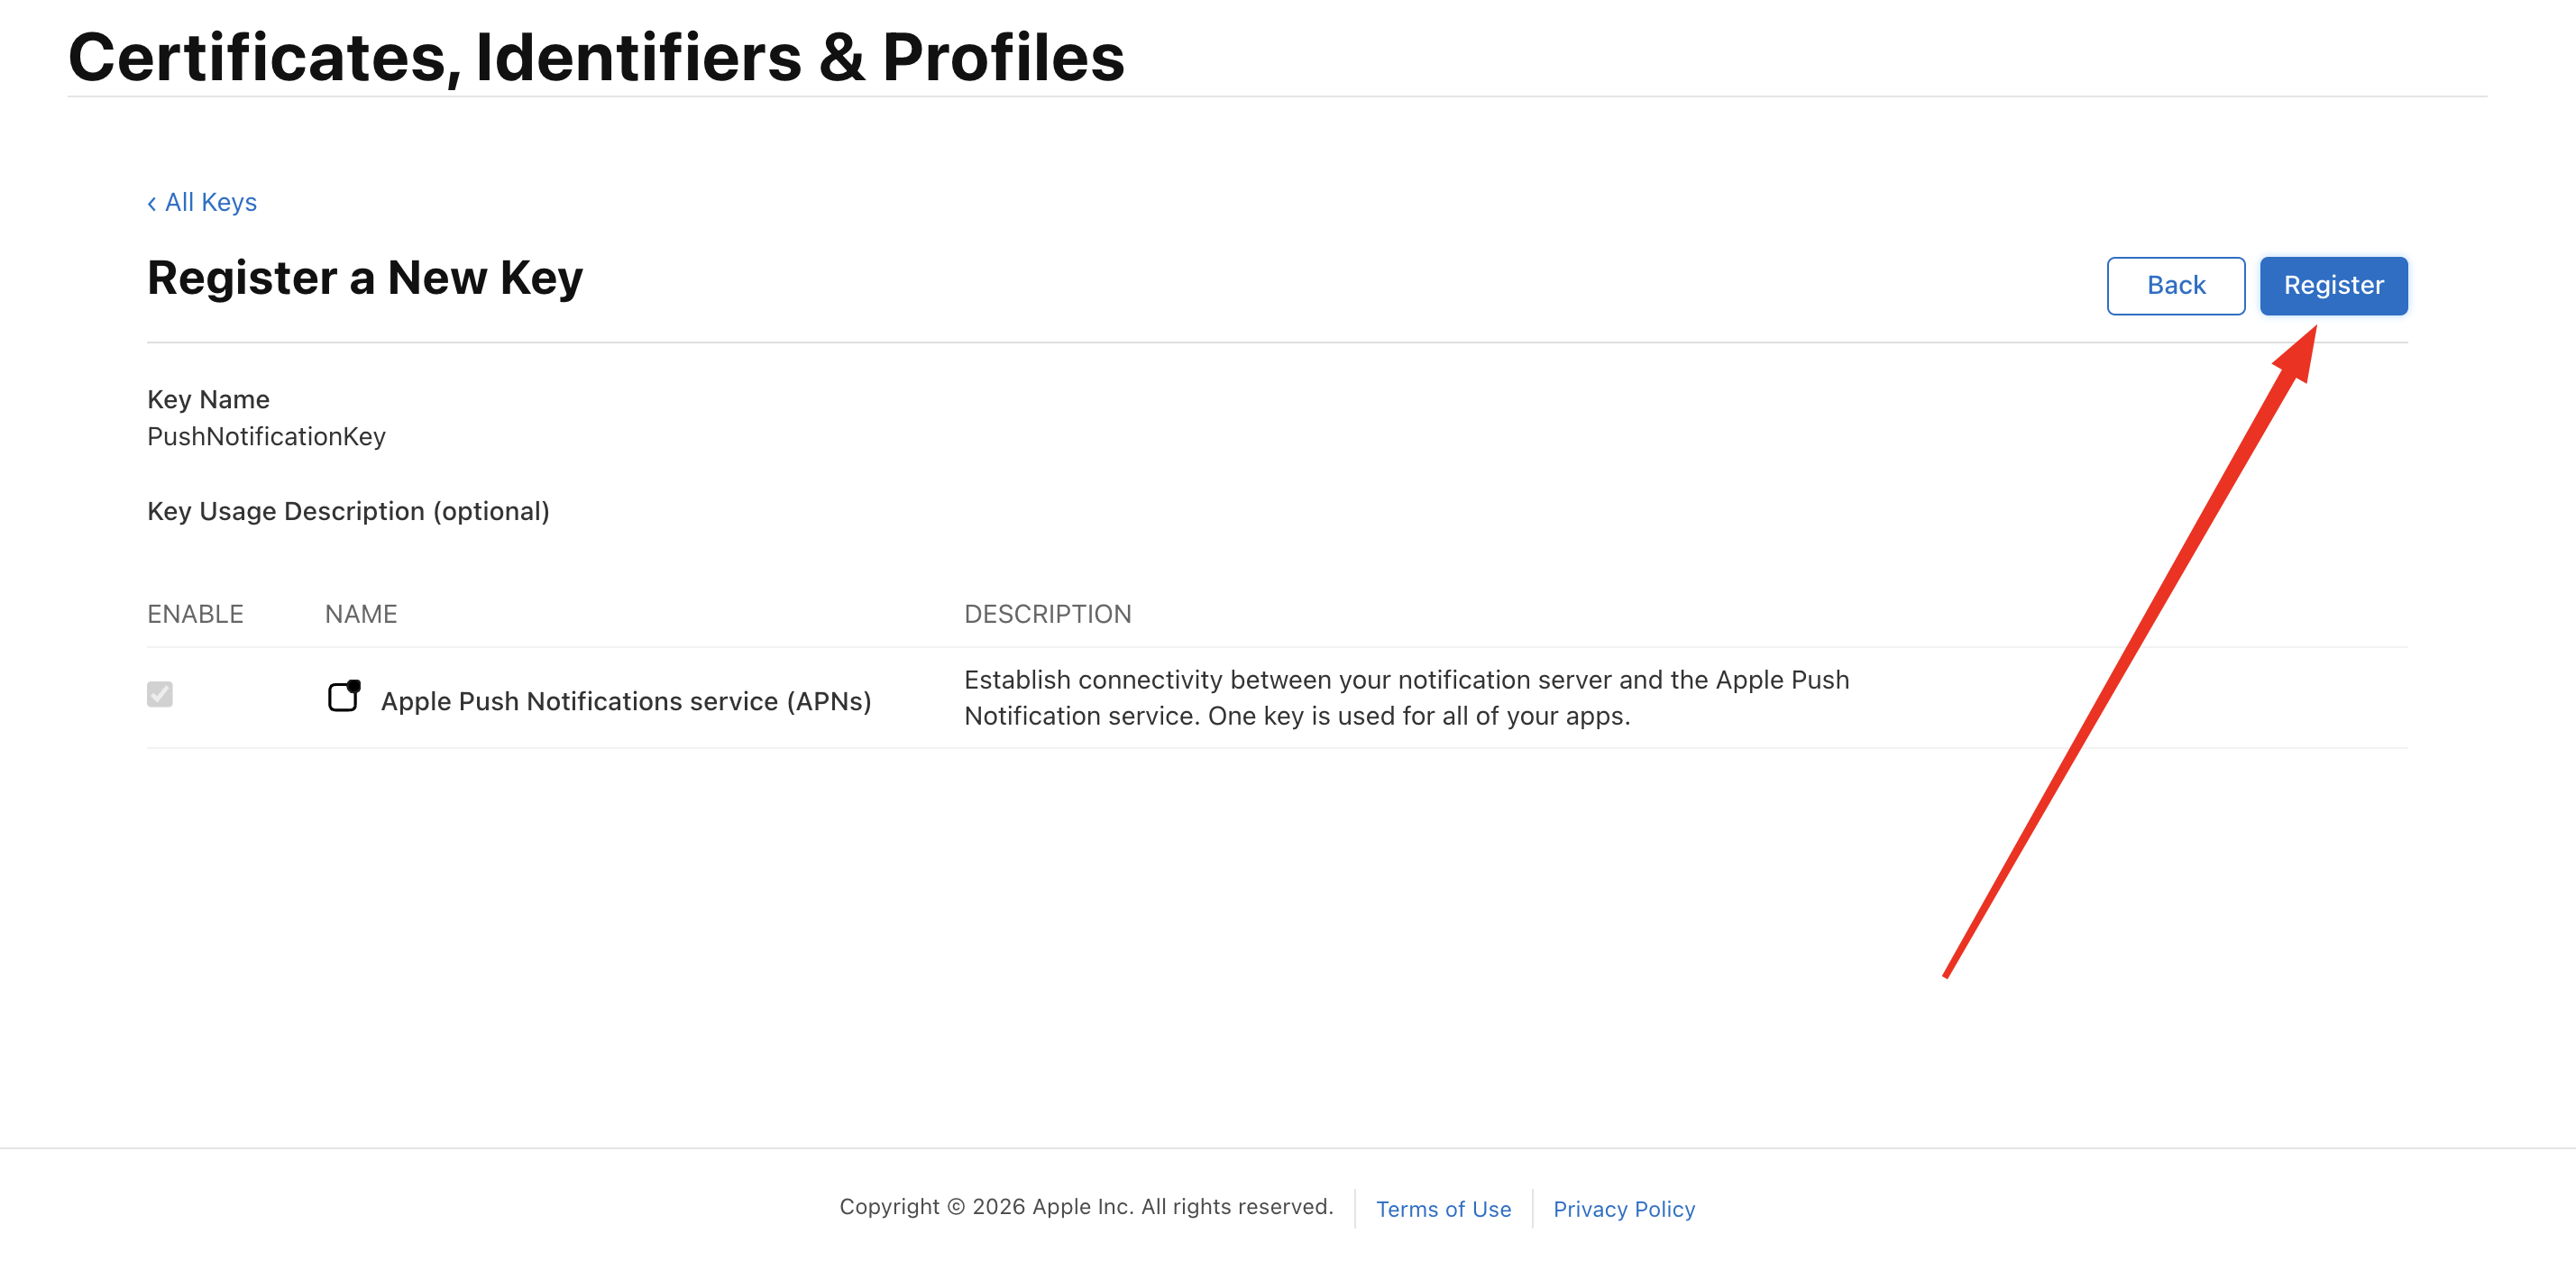2576x1288 pixels.
Task: Click the ENABLE column header
Action: 195,614
